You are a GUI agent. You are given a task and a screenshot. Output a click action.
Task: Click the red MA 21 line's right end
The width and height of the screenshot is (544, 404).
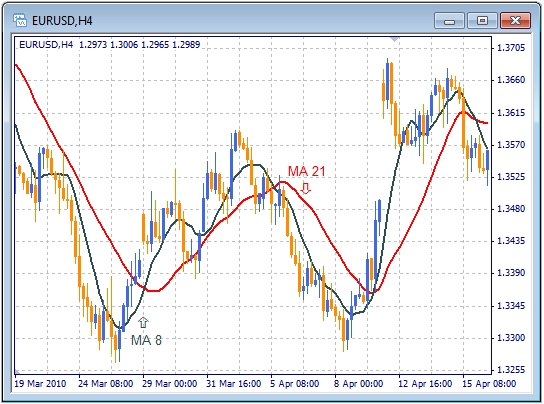(486, 123)
